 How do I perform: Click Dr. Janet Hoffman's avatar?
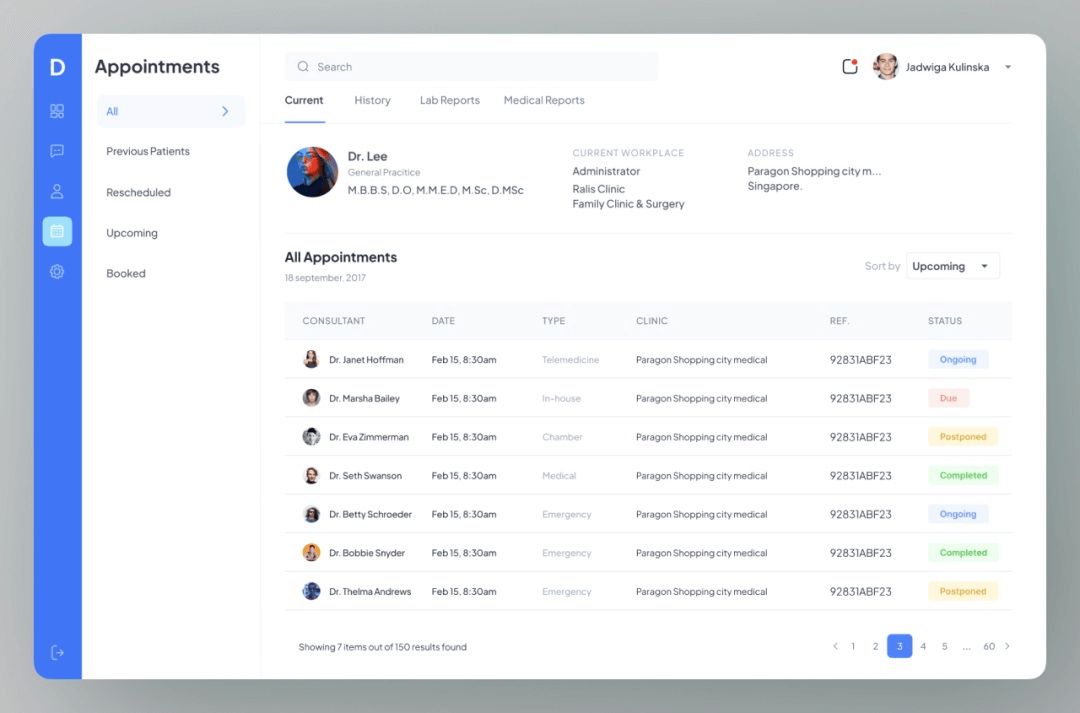pyautogui.click(x=311, y=359)
